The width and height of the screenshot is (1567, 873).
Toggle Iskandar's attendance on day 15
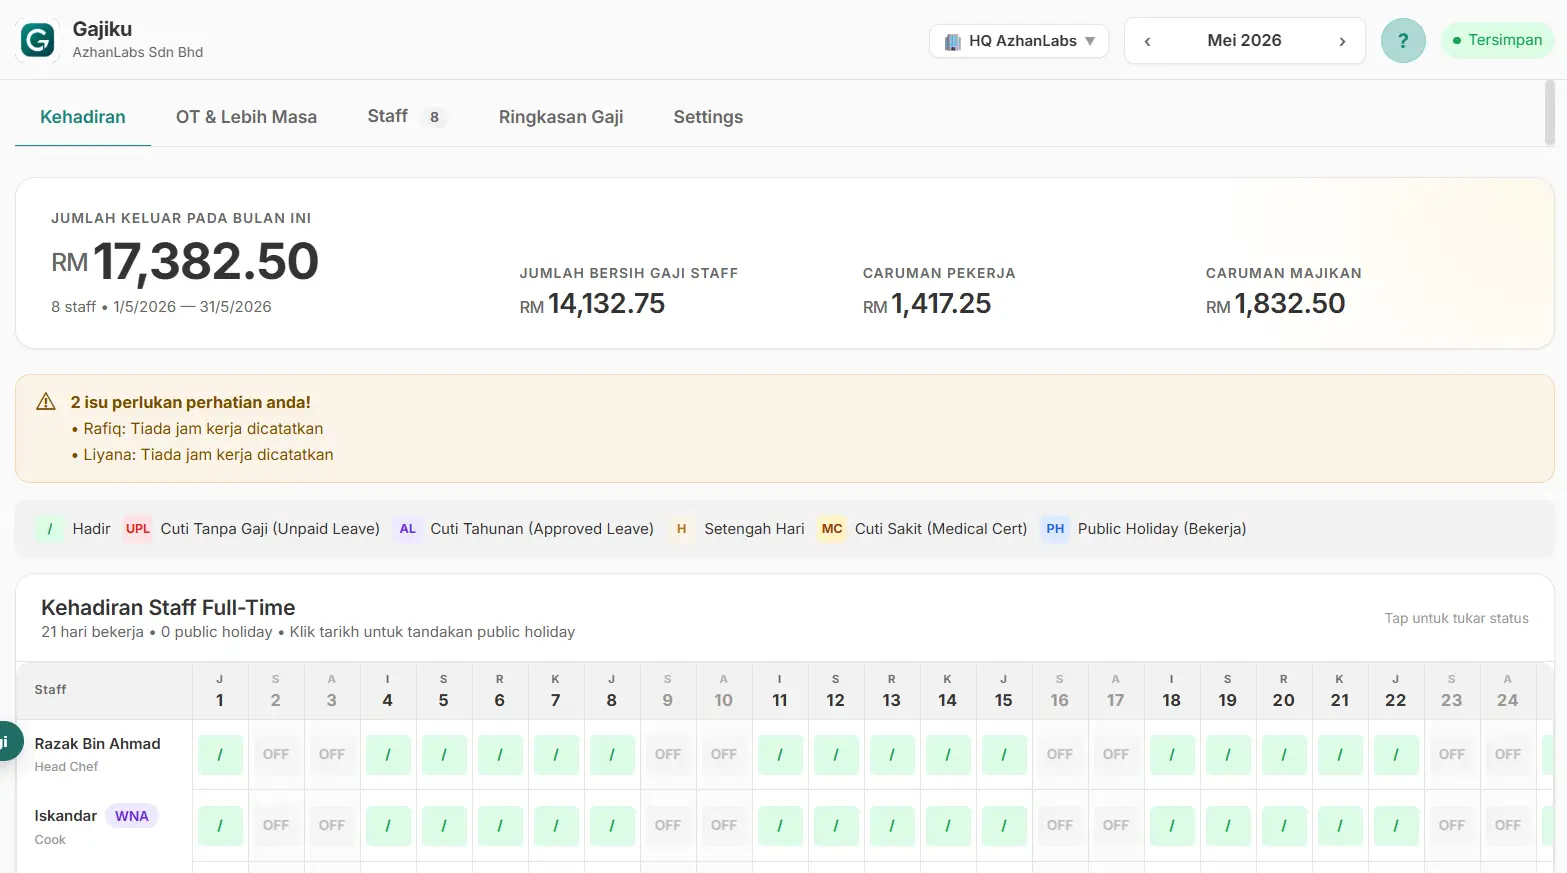click(x=1004, y=826)
